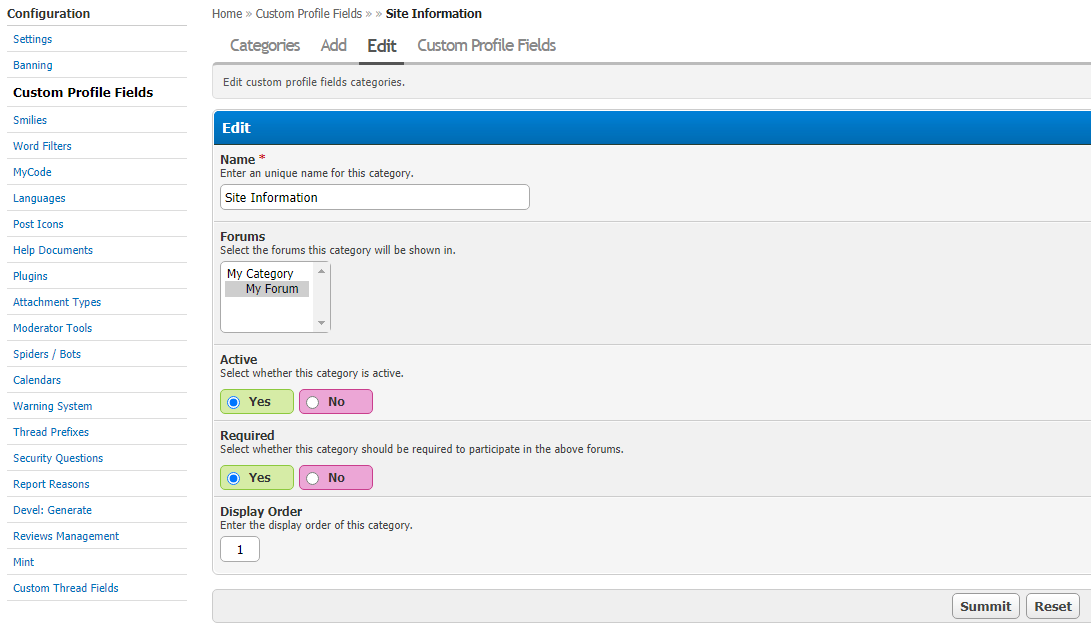This screenshot has width=1091, height=633.
Task: Navigate to Thread Prefixes in the sidebar
Action: click(x=51, y=432)
